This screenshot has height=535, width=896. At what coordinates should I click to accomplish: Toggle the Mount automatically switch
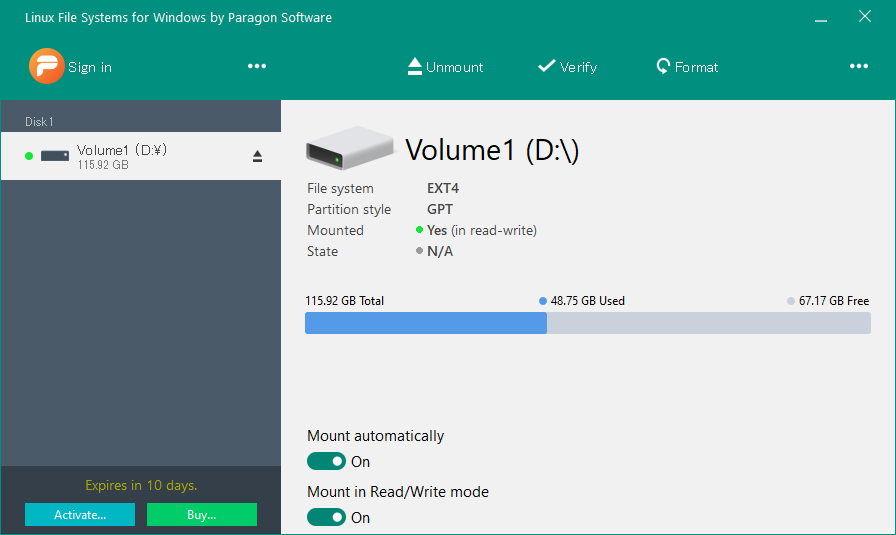tap(326, 461)
